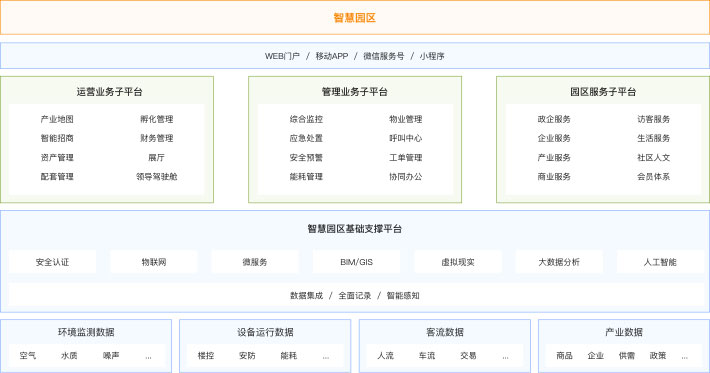The width and height of the screenshot is (710, 373).
Task: Choose 社区人文 entry
Action: coord(654,158)
